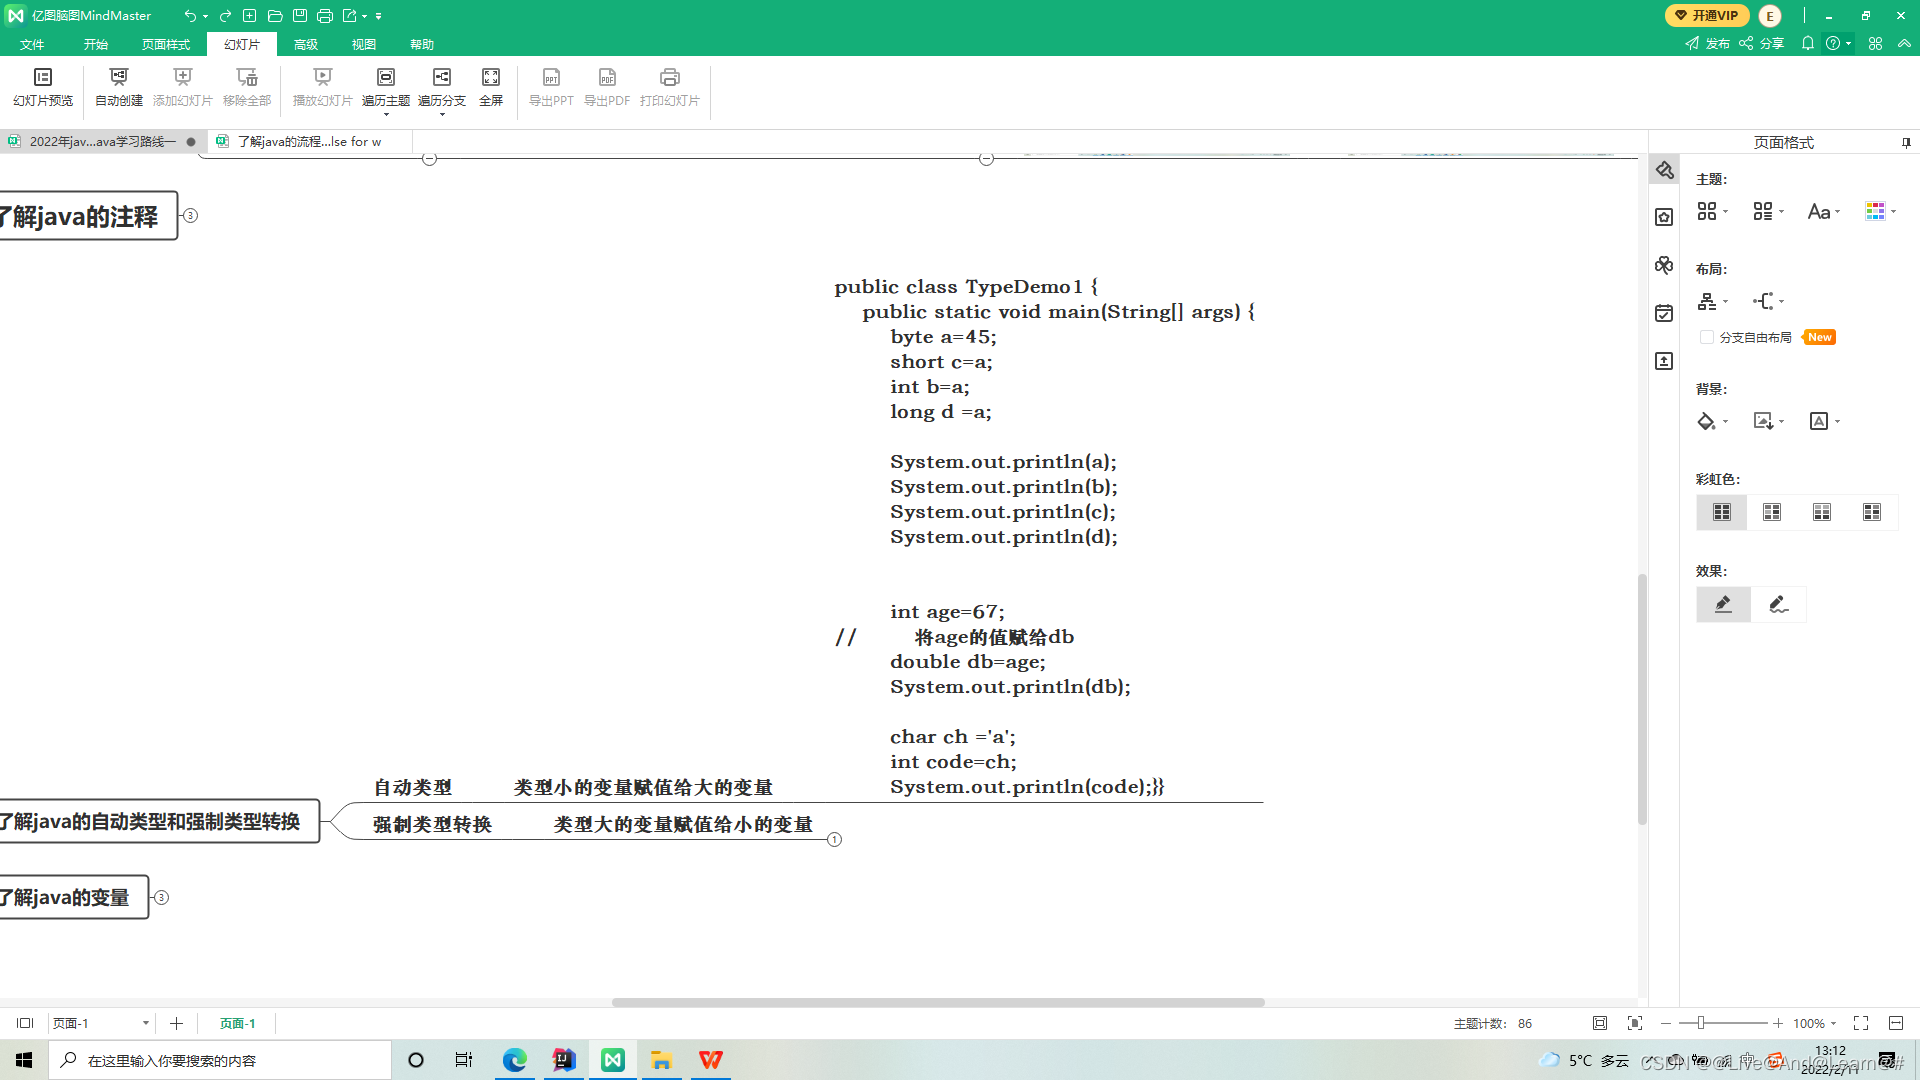The image size is (1920, 1080).
Task: Click the 全屏 fullscreen icon
Action: coord(490,85)
